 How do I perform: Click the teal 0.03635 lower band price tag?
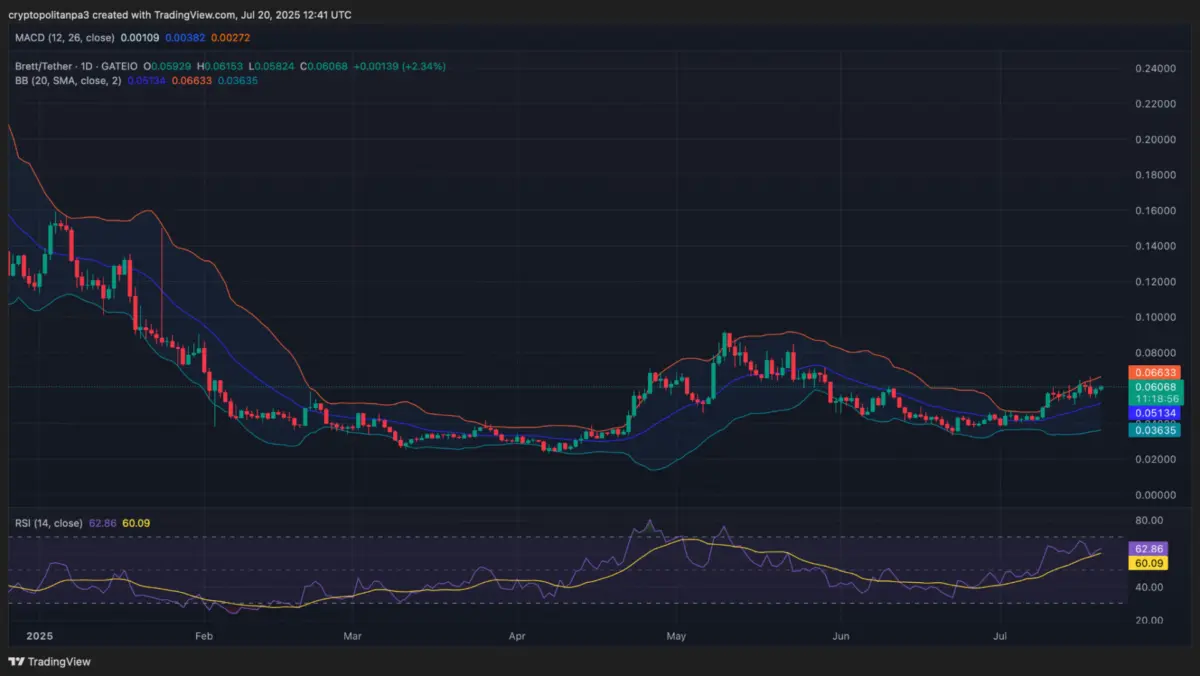click(x=1156, y=430)
